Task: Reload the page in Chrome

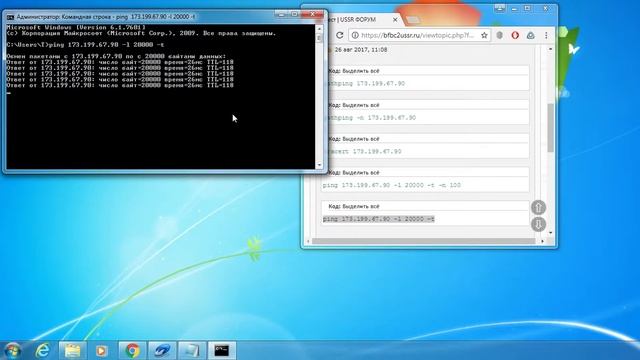Action: click(x=340, y=36)
